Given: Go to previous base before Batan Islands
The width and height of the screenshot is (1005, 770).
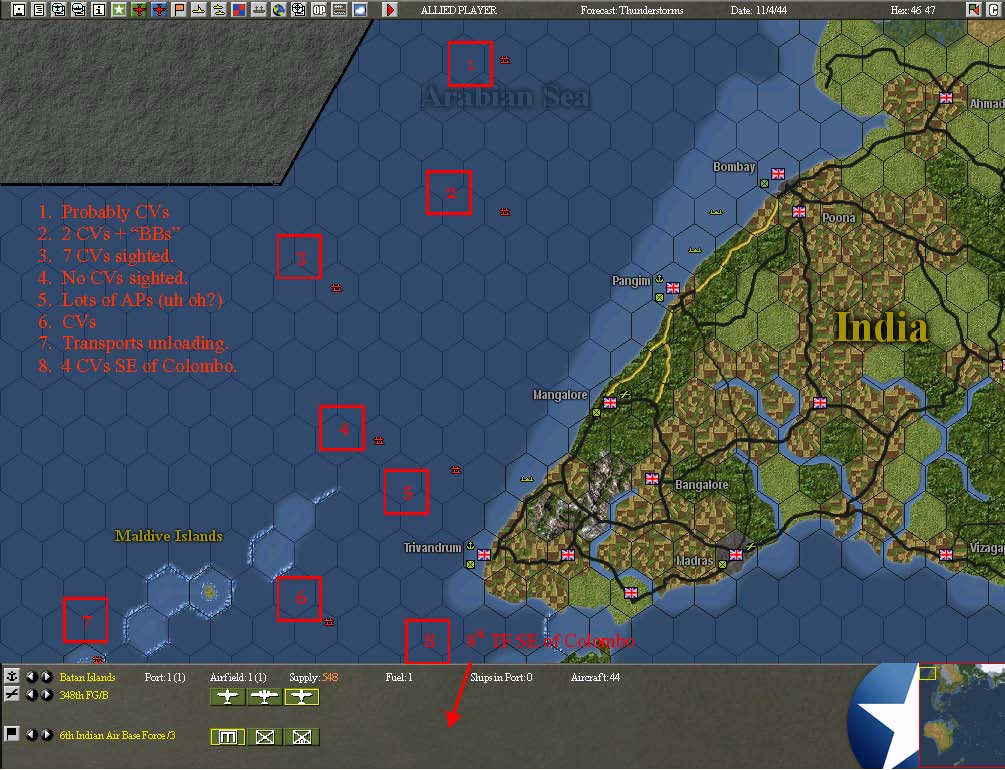Looking at the screenshot, I should click(31, 676).
